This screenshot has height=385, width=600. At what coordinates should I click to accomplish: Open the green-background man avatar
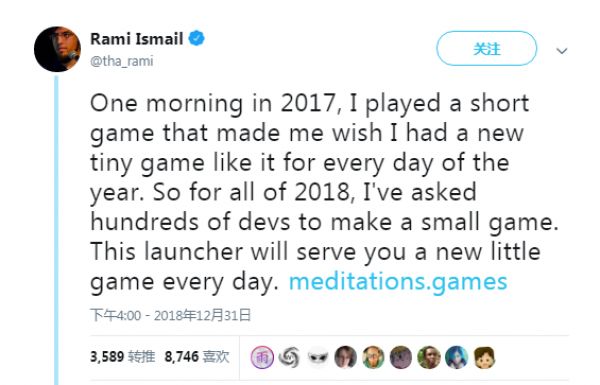pos(429,357)
